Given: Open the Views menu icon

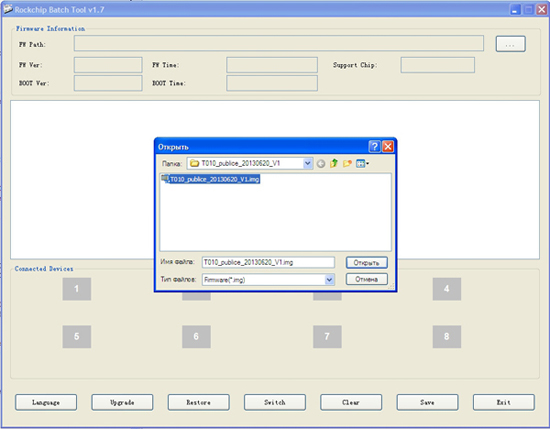Looking at the screenshot, I should point(362,163).
